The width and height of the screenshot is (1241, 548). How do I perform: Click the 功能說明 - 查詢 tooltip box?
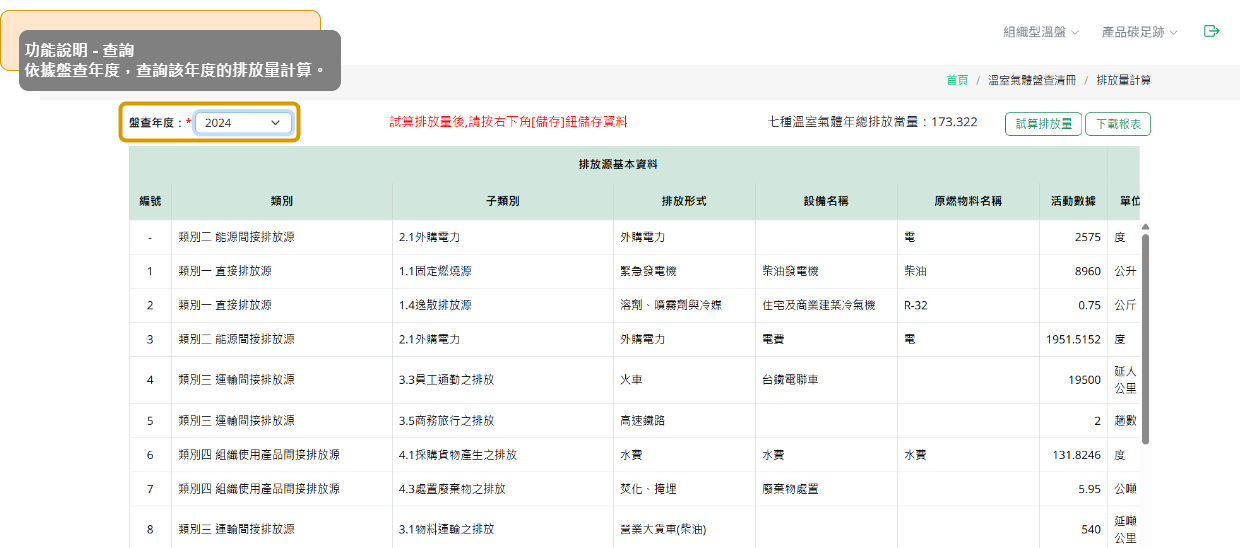180,60
